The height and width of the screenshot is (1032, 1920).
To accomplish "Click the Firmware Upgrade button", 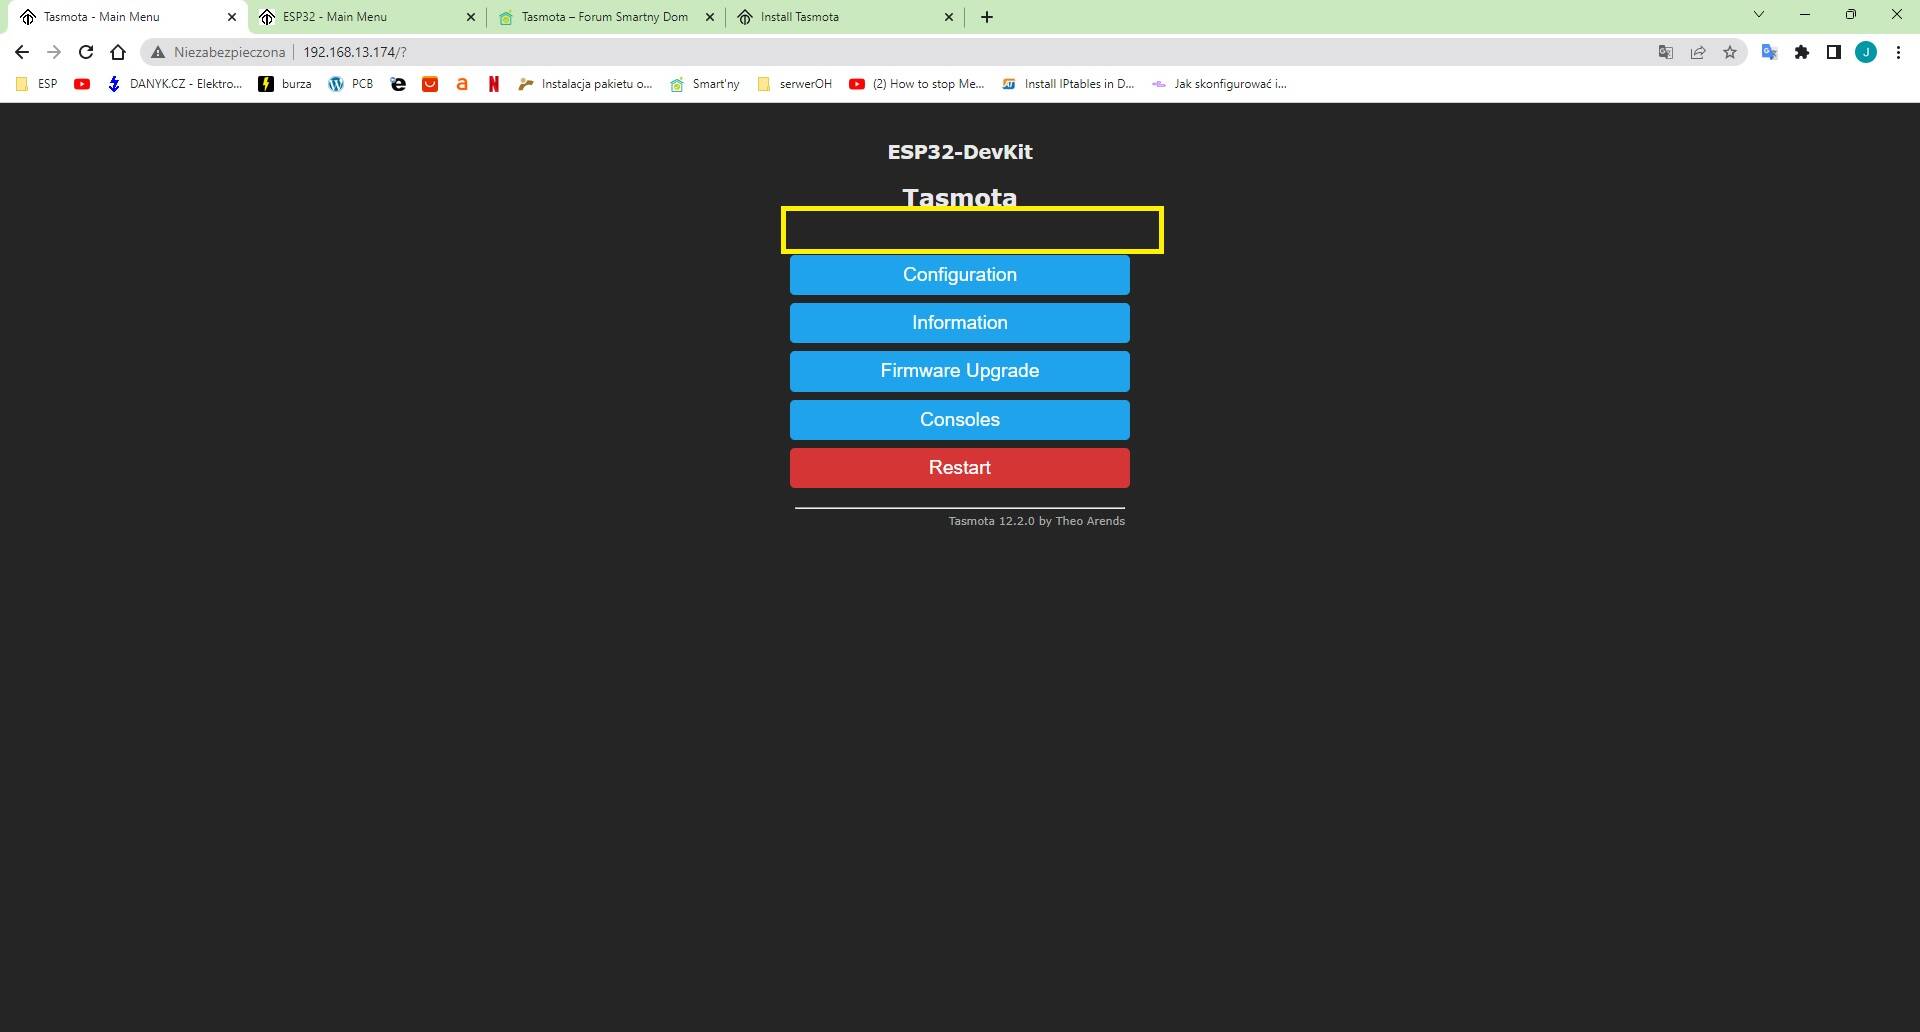I will (x=959, y=371).
